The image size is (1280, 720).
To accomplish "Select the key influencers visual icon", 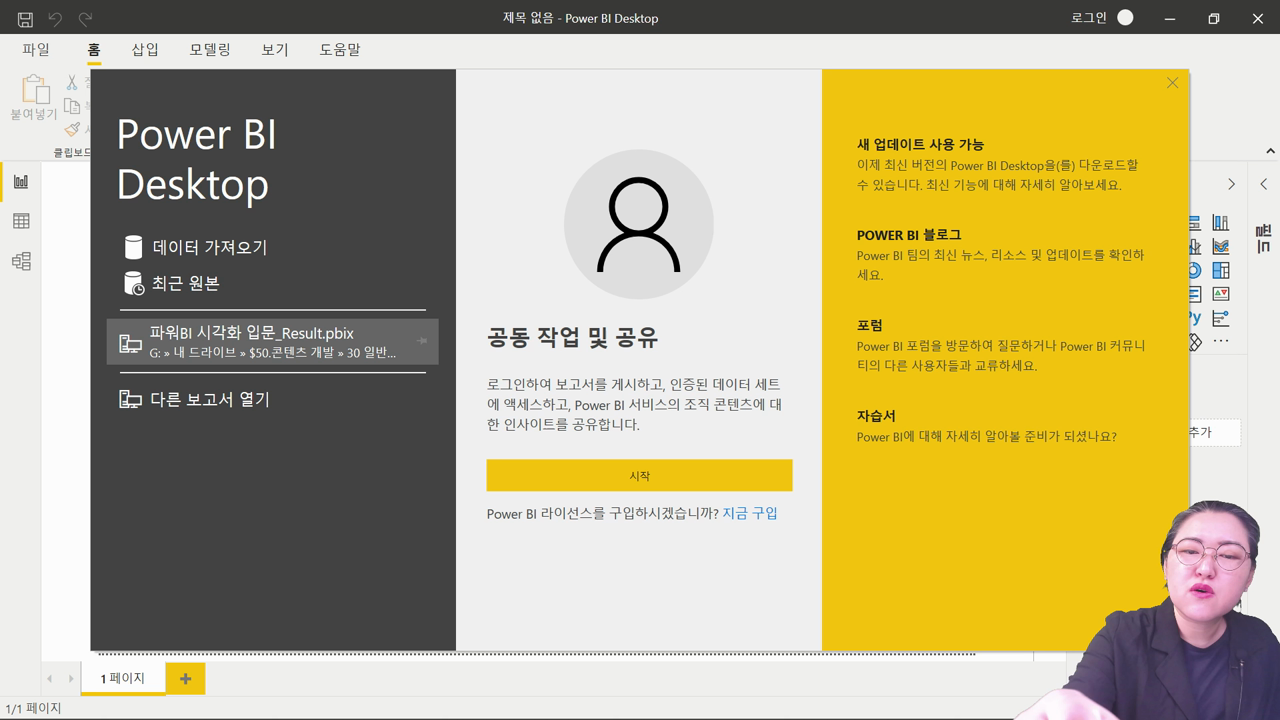I will click(1221, 318).
